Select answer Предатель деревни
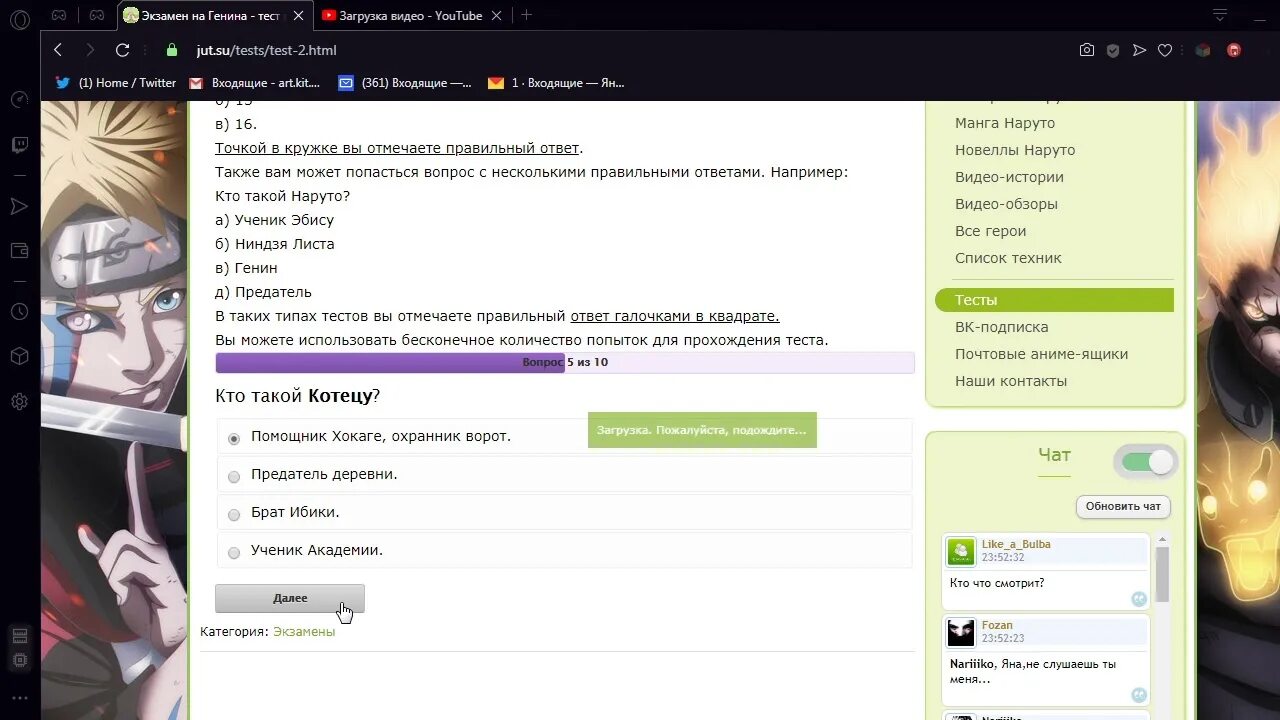This screenshot has width=1280, height=720. click(x=234, y=476)
